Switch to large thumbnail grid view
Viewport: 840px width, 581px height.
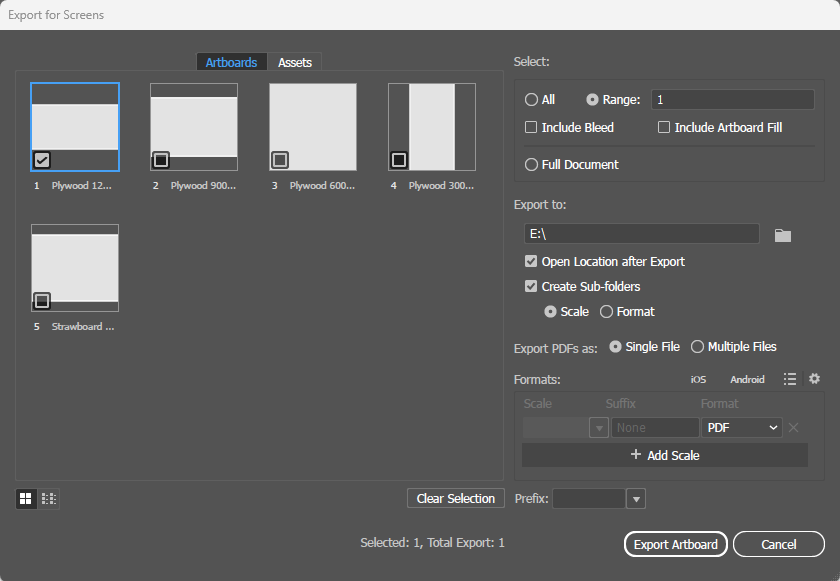tap(26, 499)
